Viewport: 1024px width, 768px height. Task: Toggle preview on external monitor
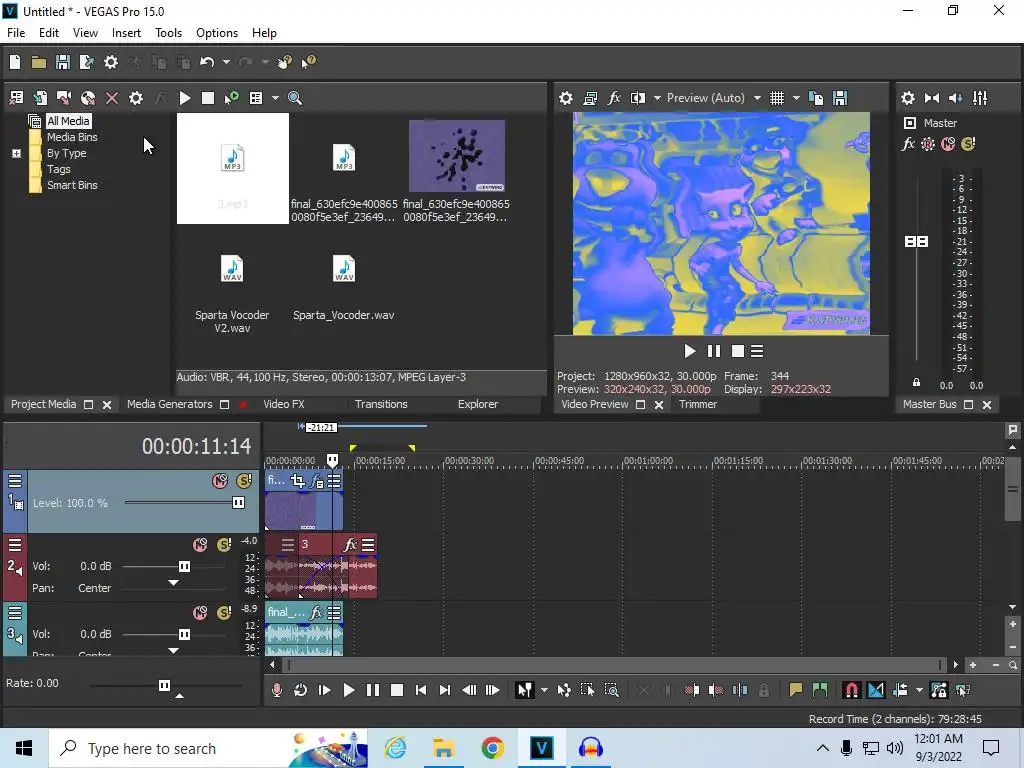click(590, 98)
